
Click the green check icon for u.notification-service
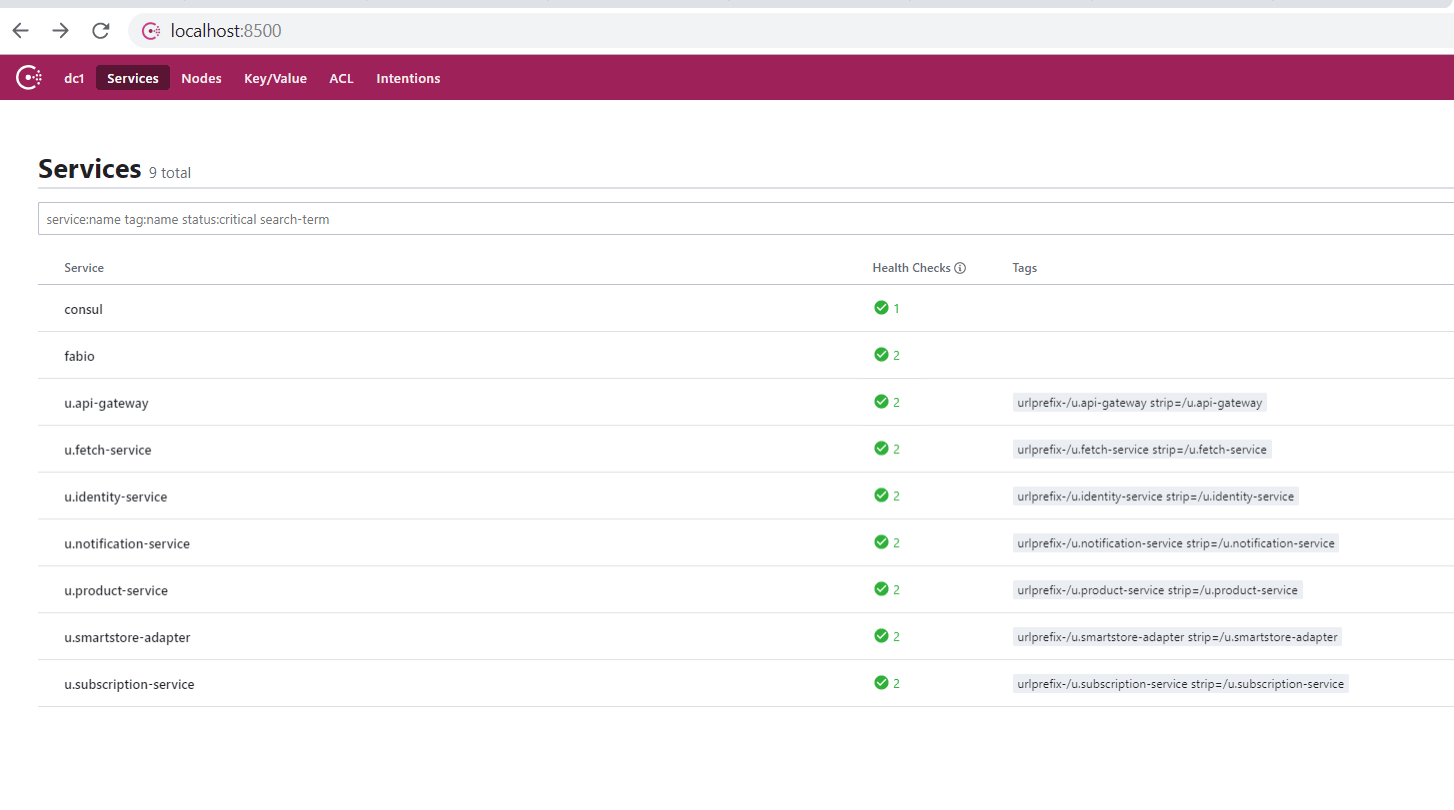(881, 542)
